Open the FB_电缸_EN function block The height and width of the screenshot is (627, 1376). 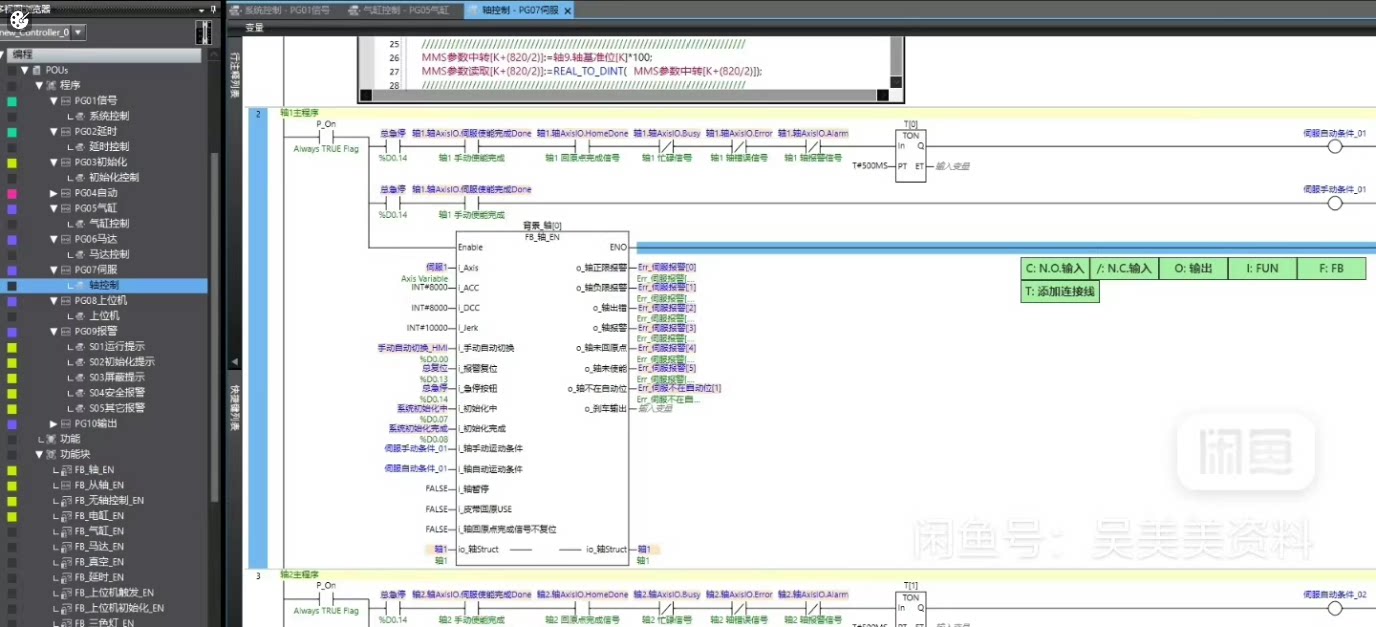click(99, 516)
